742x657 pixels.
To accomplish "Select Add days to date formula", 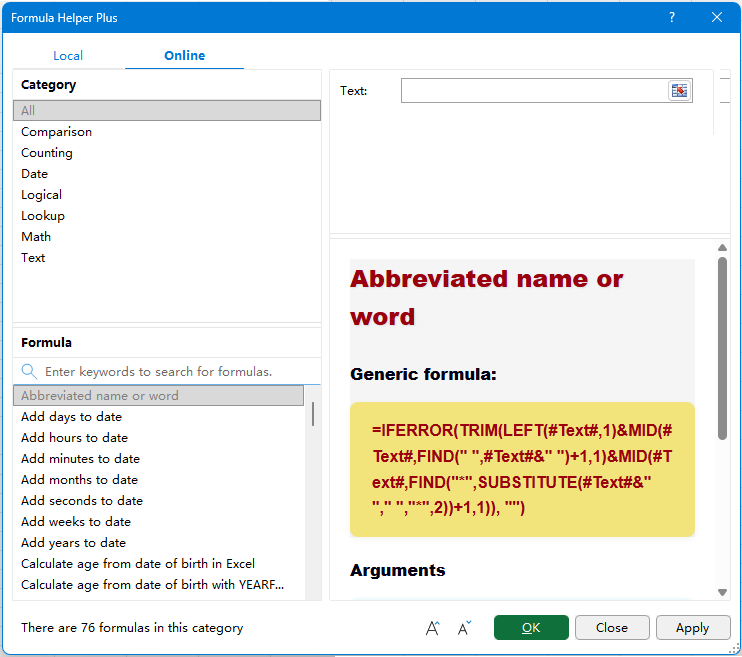I will 159,417.
